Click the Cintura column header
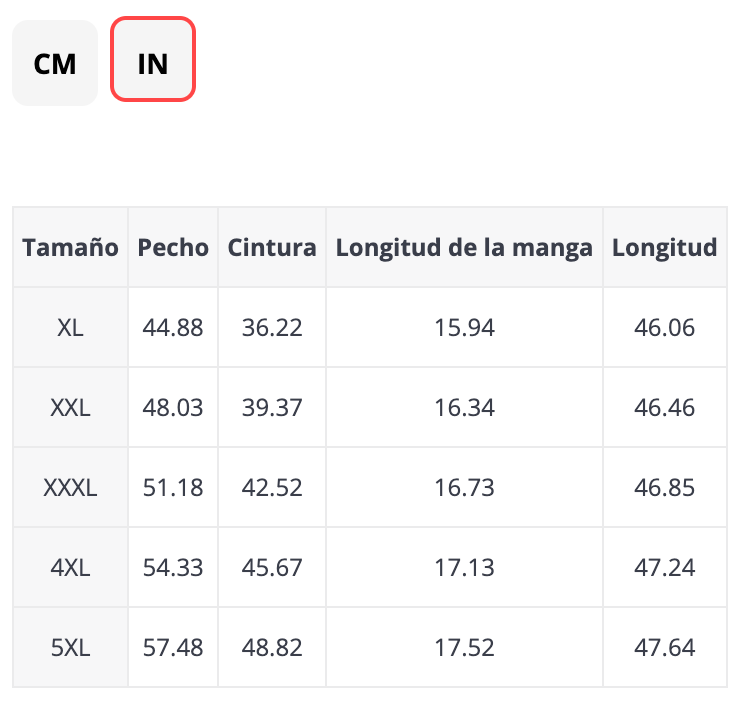 [272, 247]
